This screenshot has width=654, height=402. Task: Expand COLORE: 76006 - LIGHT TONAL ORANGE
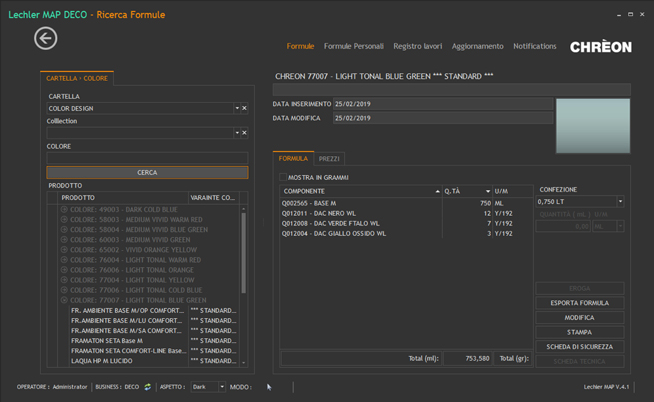click(64, 270)
